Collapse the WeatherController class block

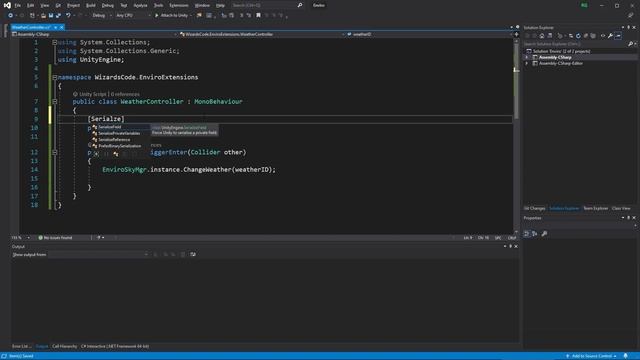coord(54,102)
